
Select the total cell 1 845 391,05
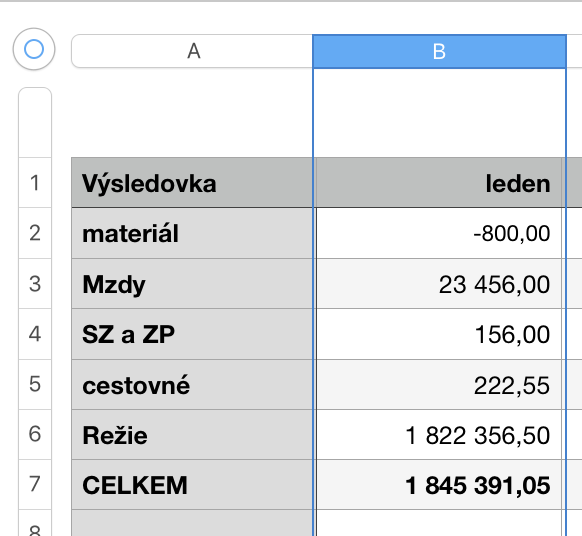click(x=439, y=485)
